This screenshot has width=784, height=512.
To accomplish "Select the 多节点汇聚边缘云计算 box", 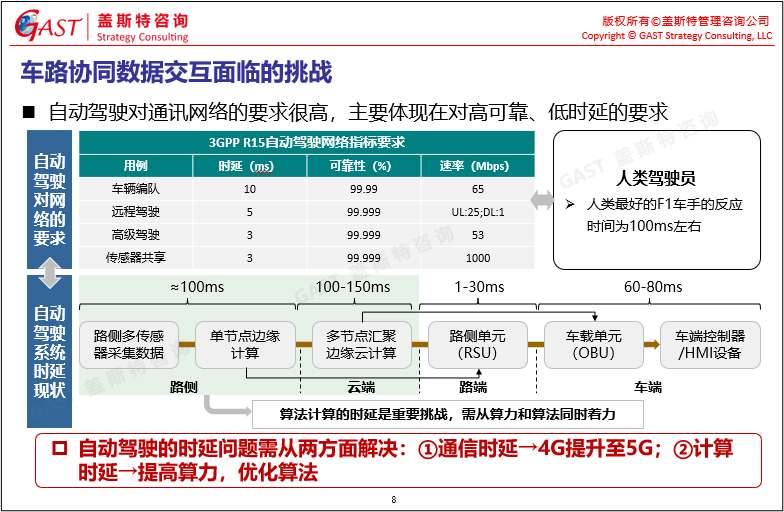I will pyautogui.click(x=361, y=344).
